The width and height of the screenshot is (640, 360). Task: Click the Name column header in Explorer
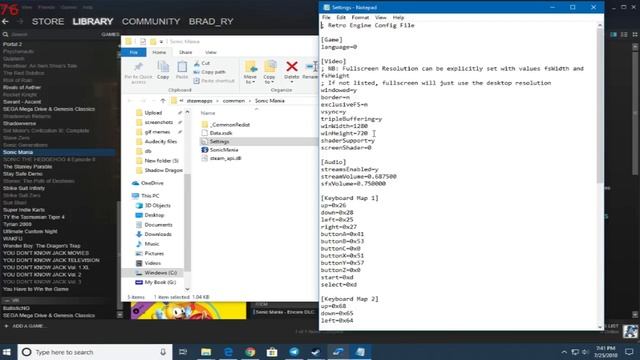(x=208, y=113)
